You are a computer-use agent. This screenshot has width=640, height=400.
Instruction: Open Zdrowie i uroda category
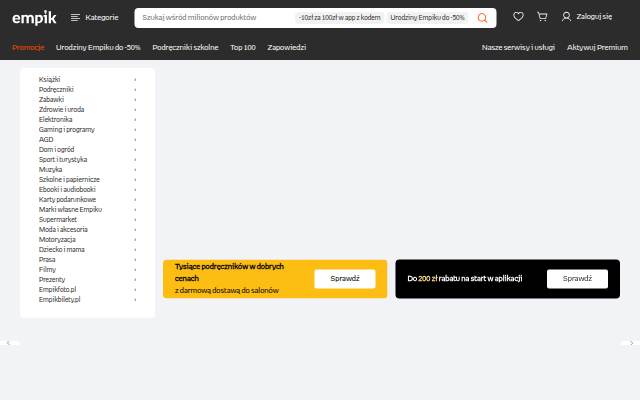click(x=61, y=109)
